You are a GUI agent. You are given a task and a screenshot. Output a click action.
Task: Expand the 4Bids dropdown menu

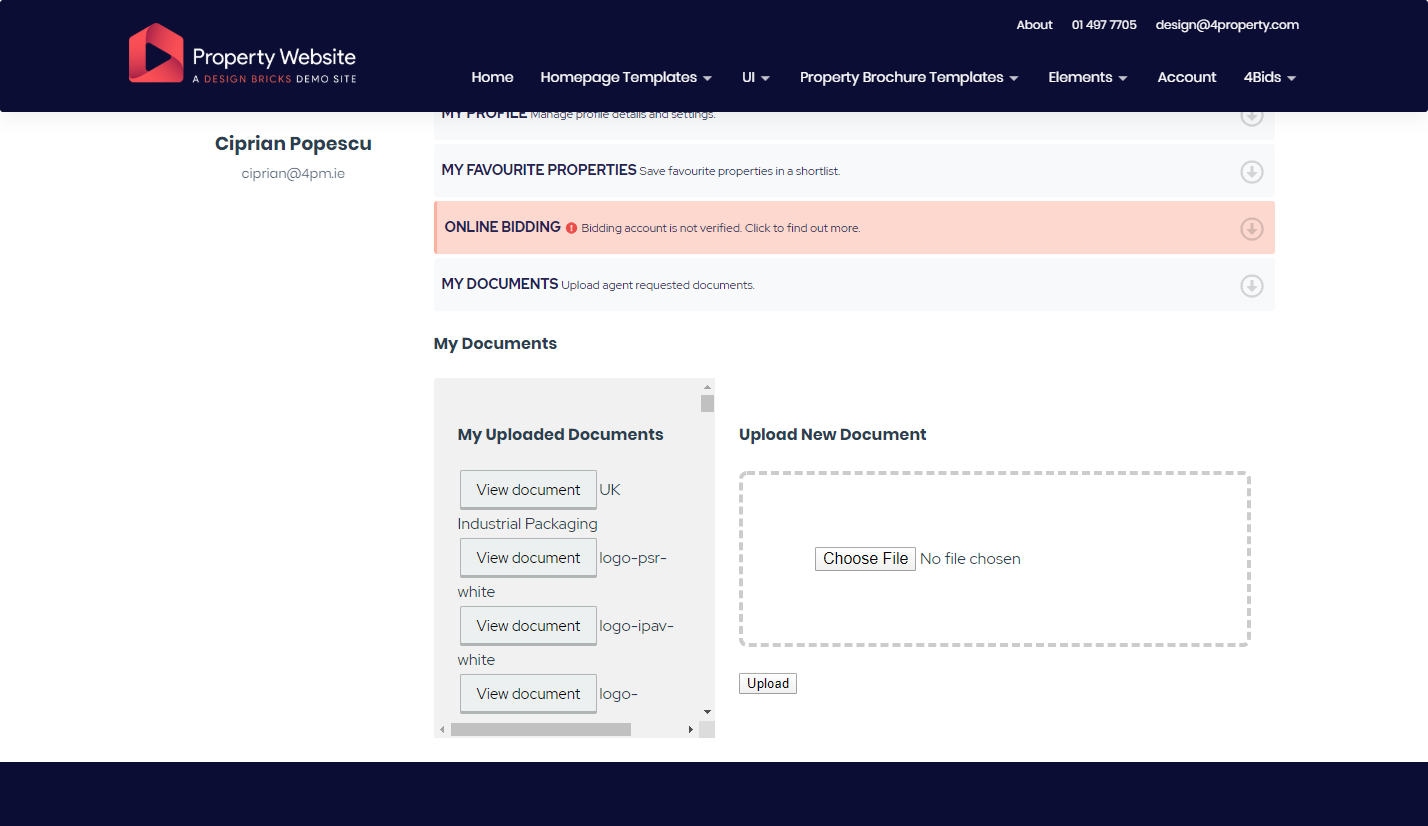tap(1269, 77)
